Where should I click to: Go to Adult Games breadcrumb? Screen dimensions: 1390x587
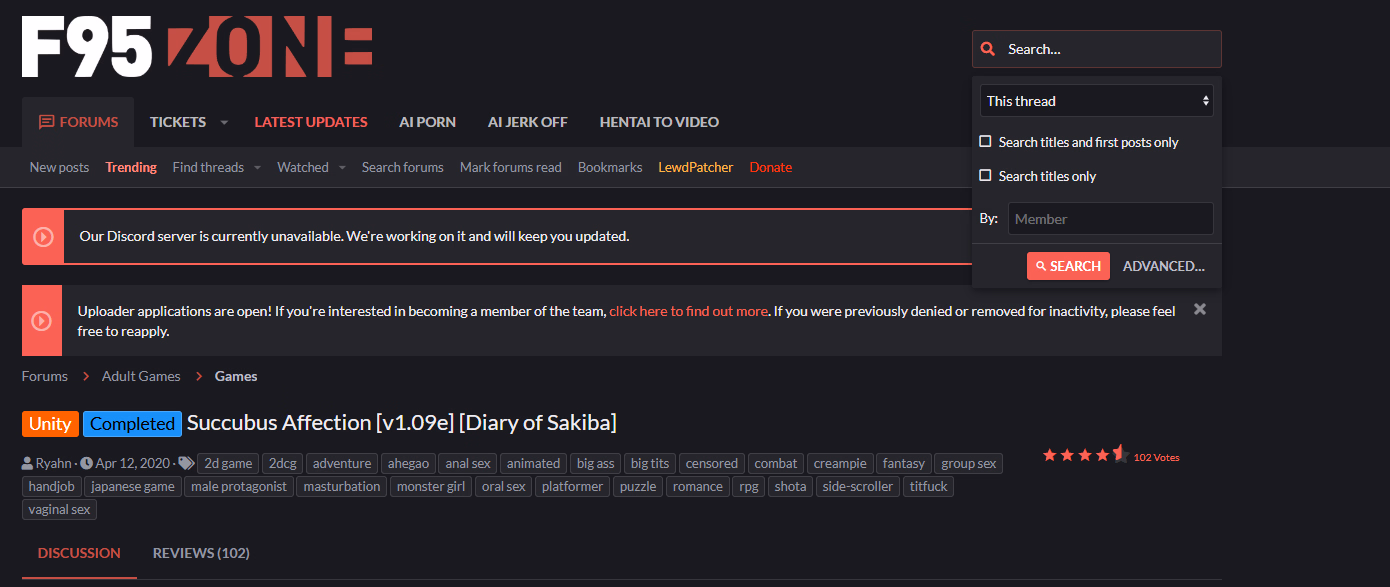[x=141, y=376]
